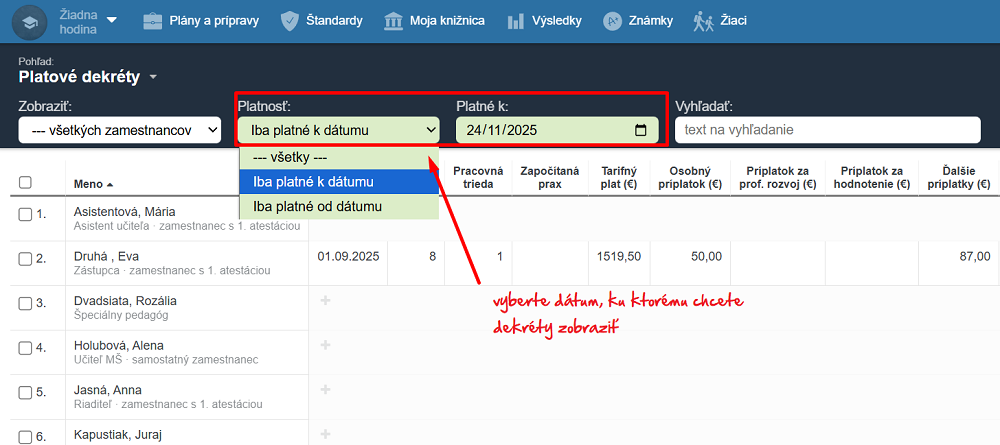Image resolution: width=1000 pixels, height=445 pixels.
Task: Click the Výsledky bar chart icon
Action: point(516,21)
